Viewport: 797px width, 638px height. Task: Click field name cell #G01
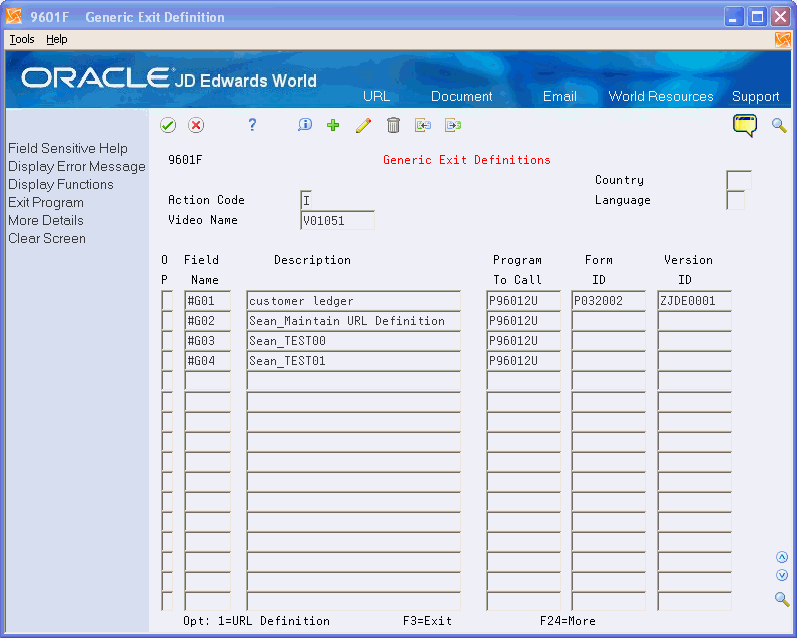pos(207,300)
